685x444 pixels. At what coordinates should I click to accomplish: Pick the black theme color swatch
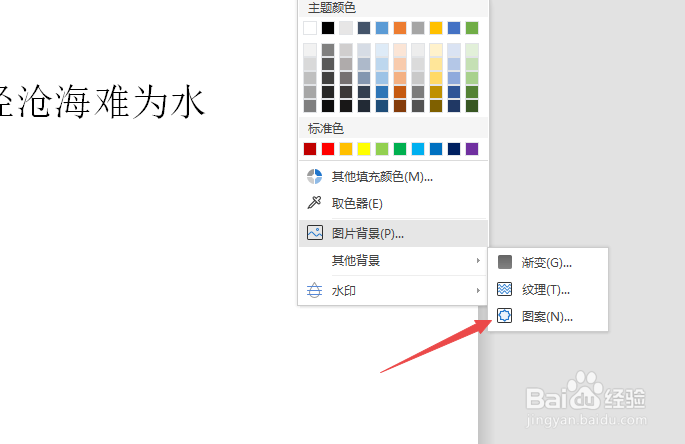(x=328, y=28)
